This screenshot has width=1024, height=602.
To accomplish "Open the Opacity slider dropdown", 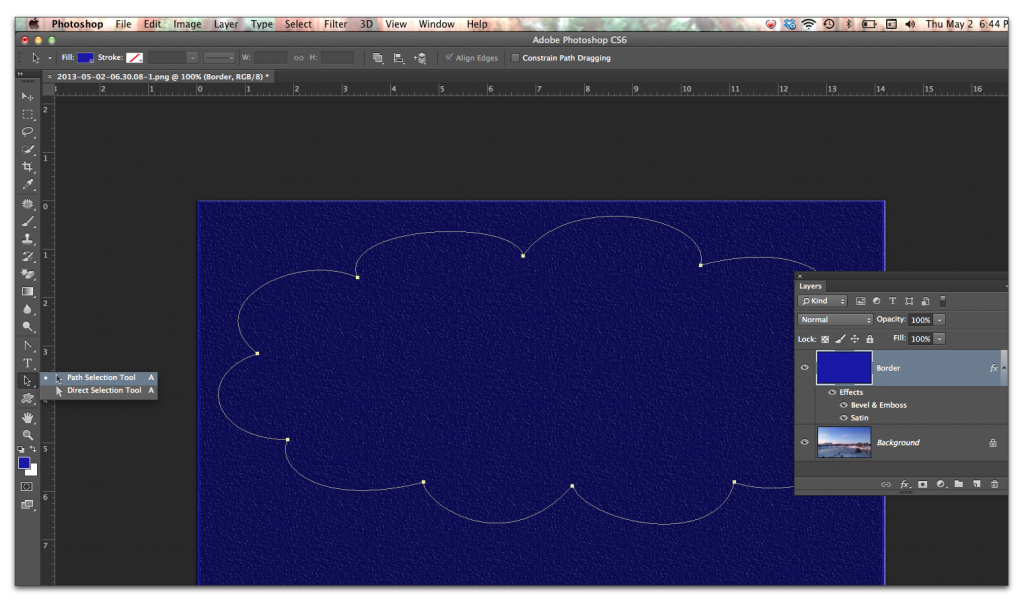I will point(940,320).
